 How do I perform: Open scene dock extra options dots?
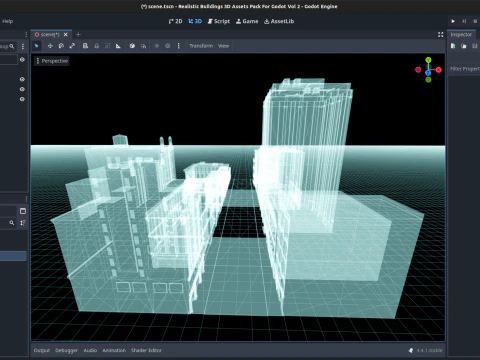(x=23, y=46)
